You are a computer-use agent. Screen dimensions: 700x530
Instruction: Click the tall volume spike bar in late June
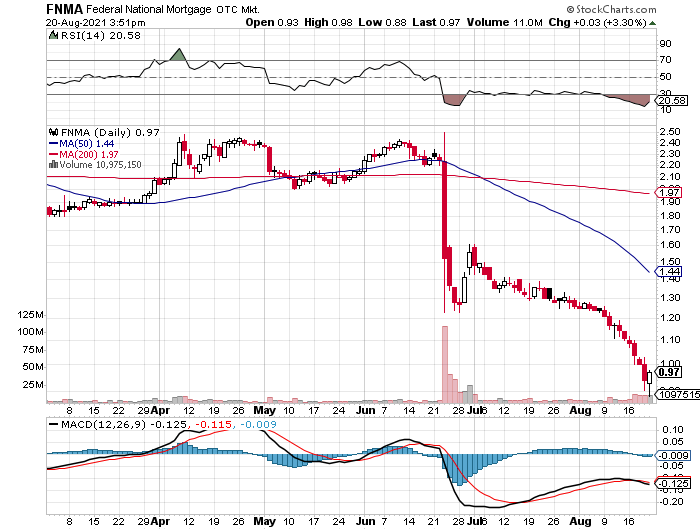pos(445,364)
